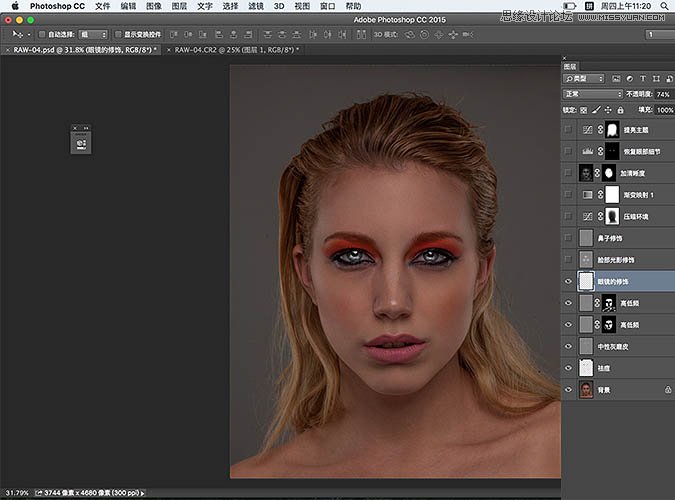The height and width of the screenshot is (500, 675).
Task: Open the 正常 blend mode dropdown
Action: (593, 94)
